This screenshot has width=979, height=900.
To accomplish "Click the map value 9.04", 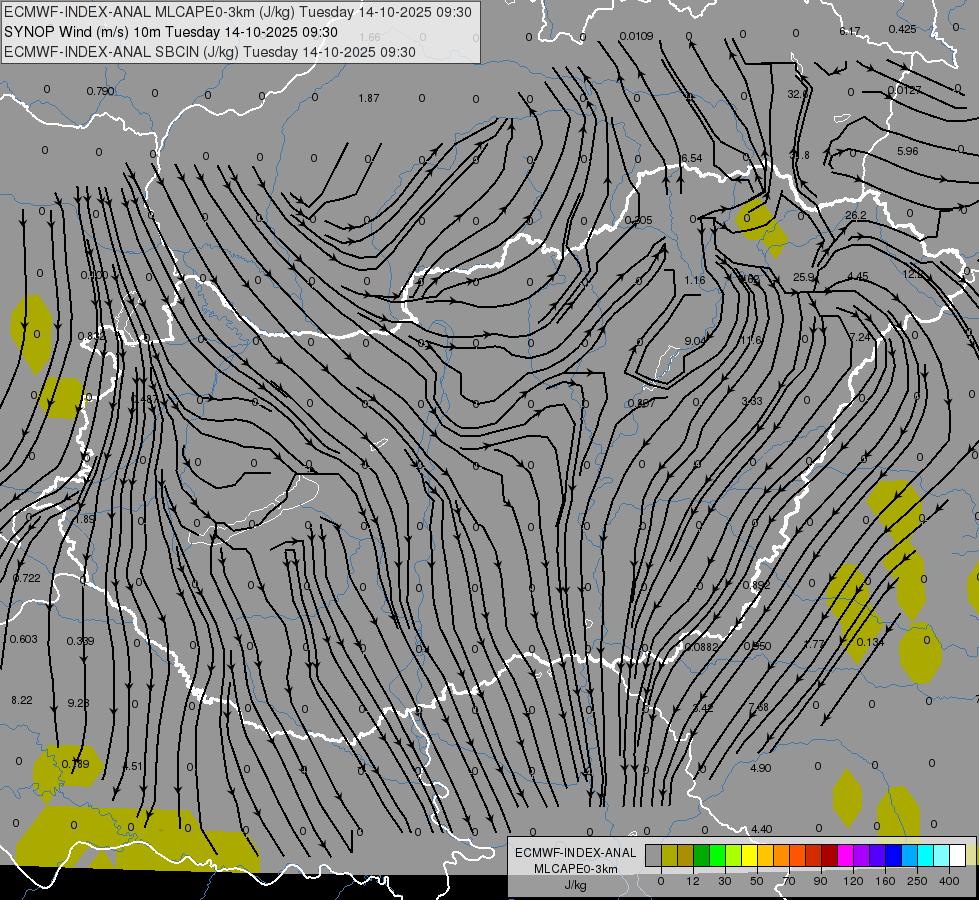I will (695, 341).
